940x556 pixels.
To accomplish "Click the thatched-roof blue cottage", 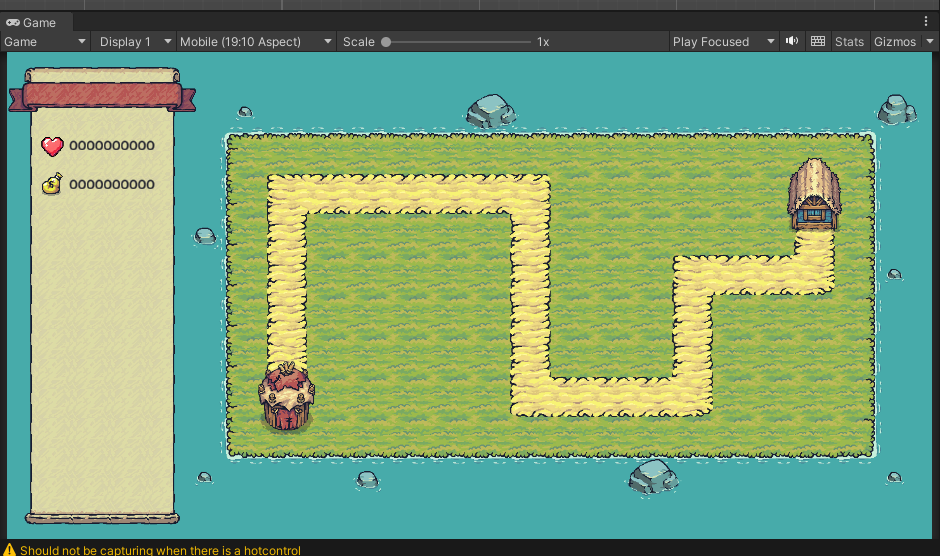I will click(814, 194).
